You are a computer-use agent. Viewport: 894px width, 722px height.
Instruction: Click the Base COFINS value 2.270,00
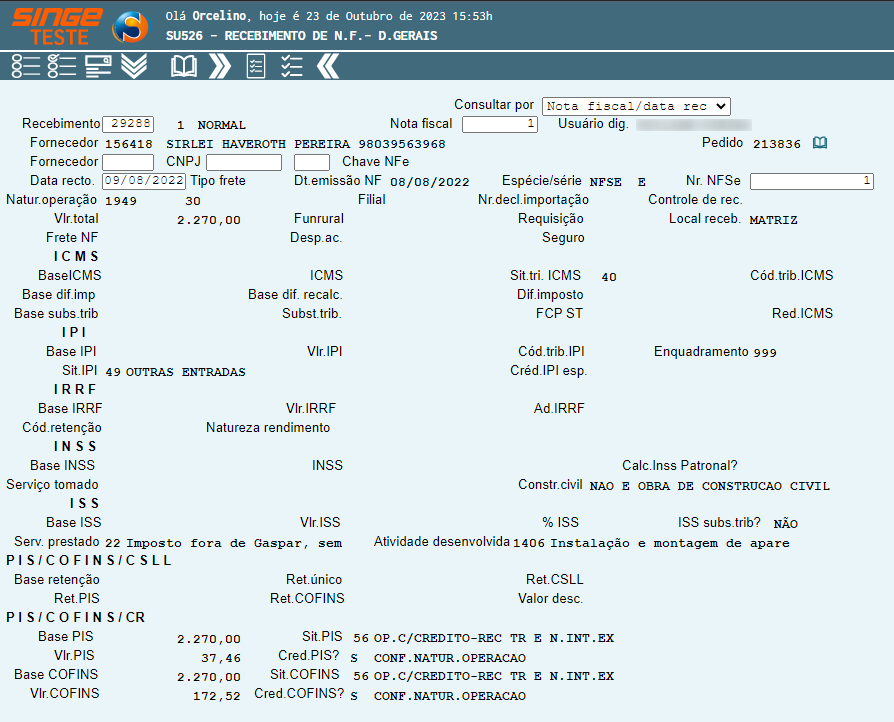[209, 678]
